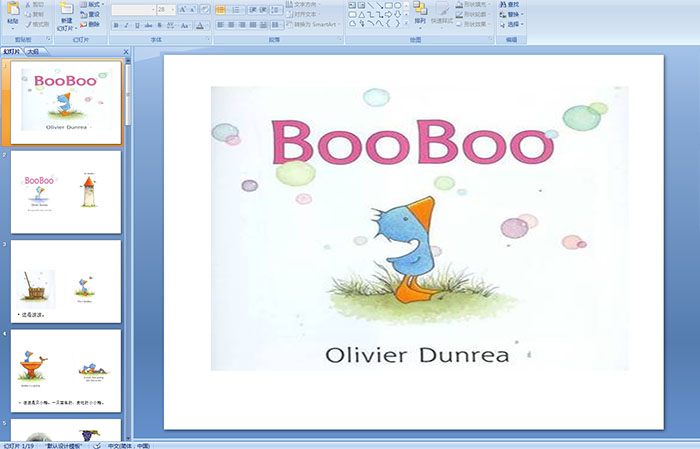Viewport: 700px width, 449px height.
Task: Open the Character Spacing (AV) dropdown
Action: 171,25
